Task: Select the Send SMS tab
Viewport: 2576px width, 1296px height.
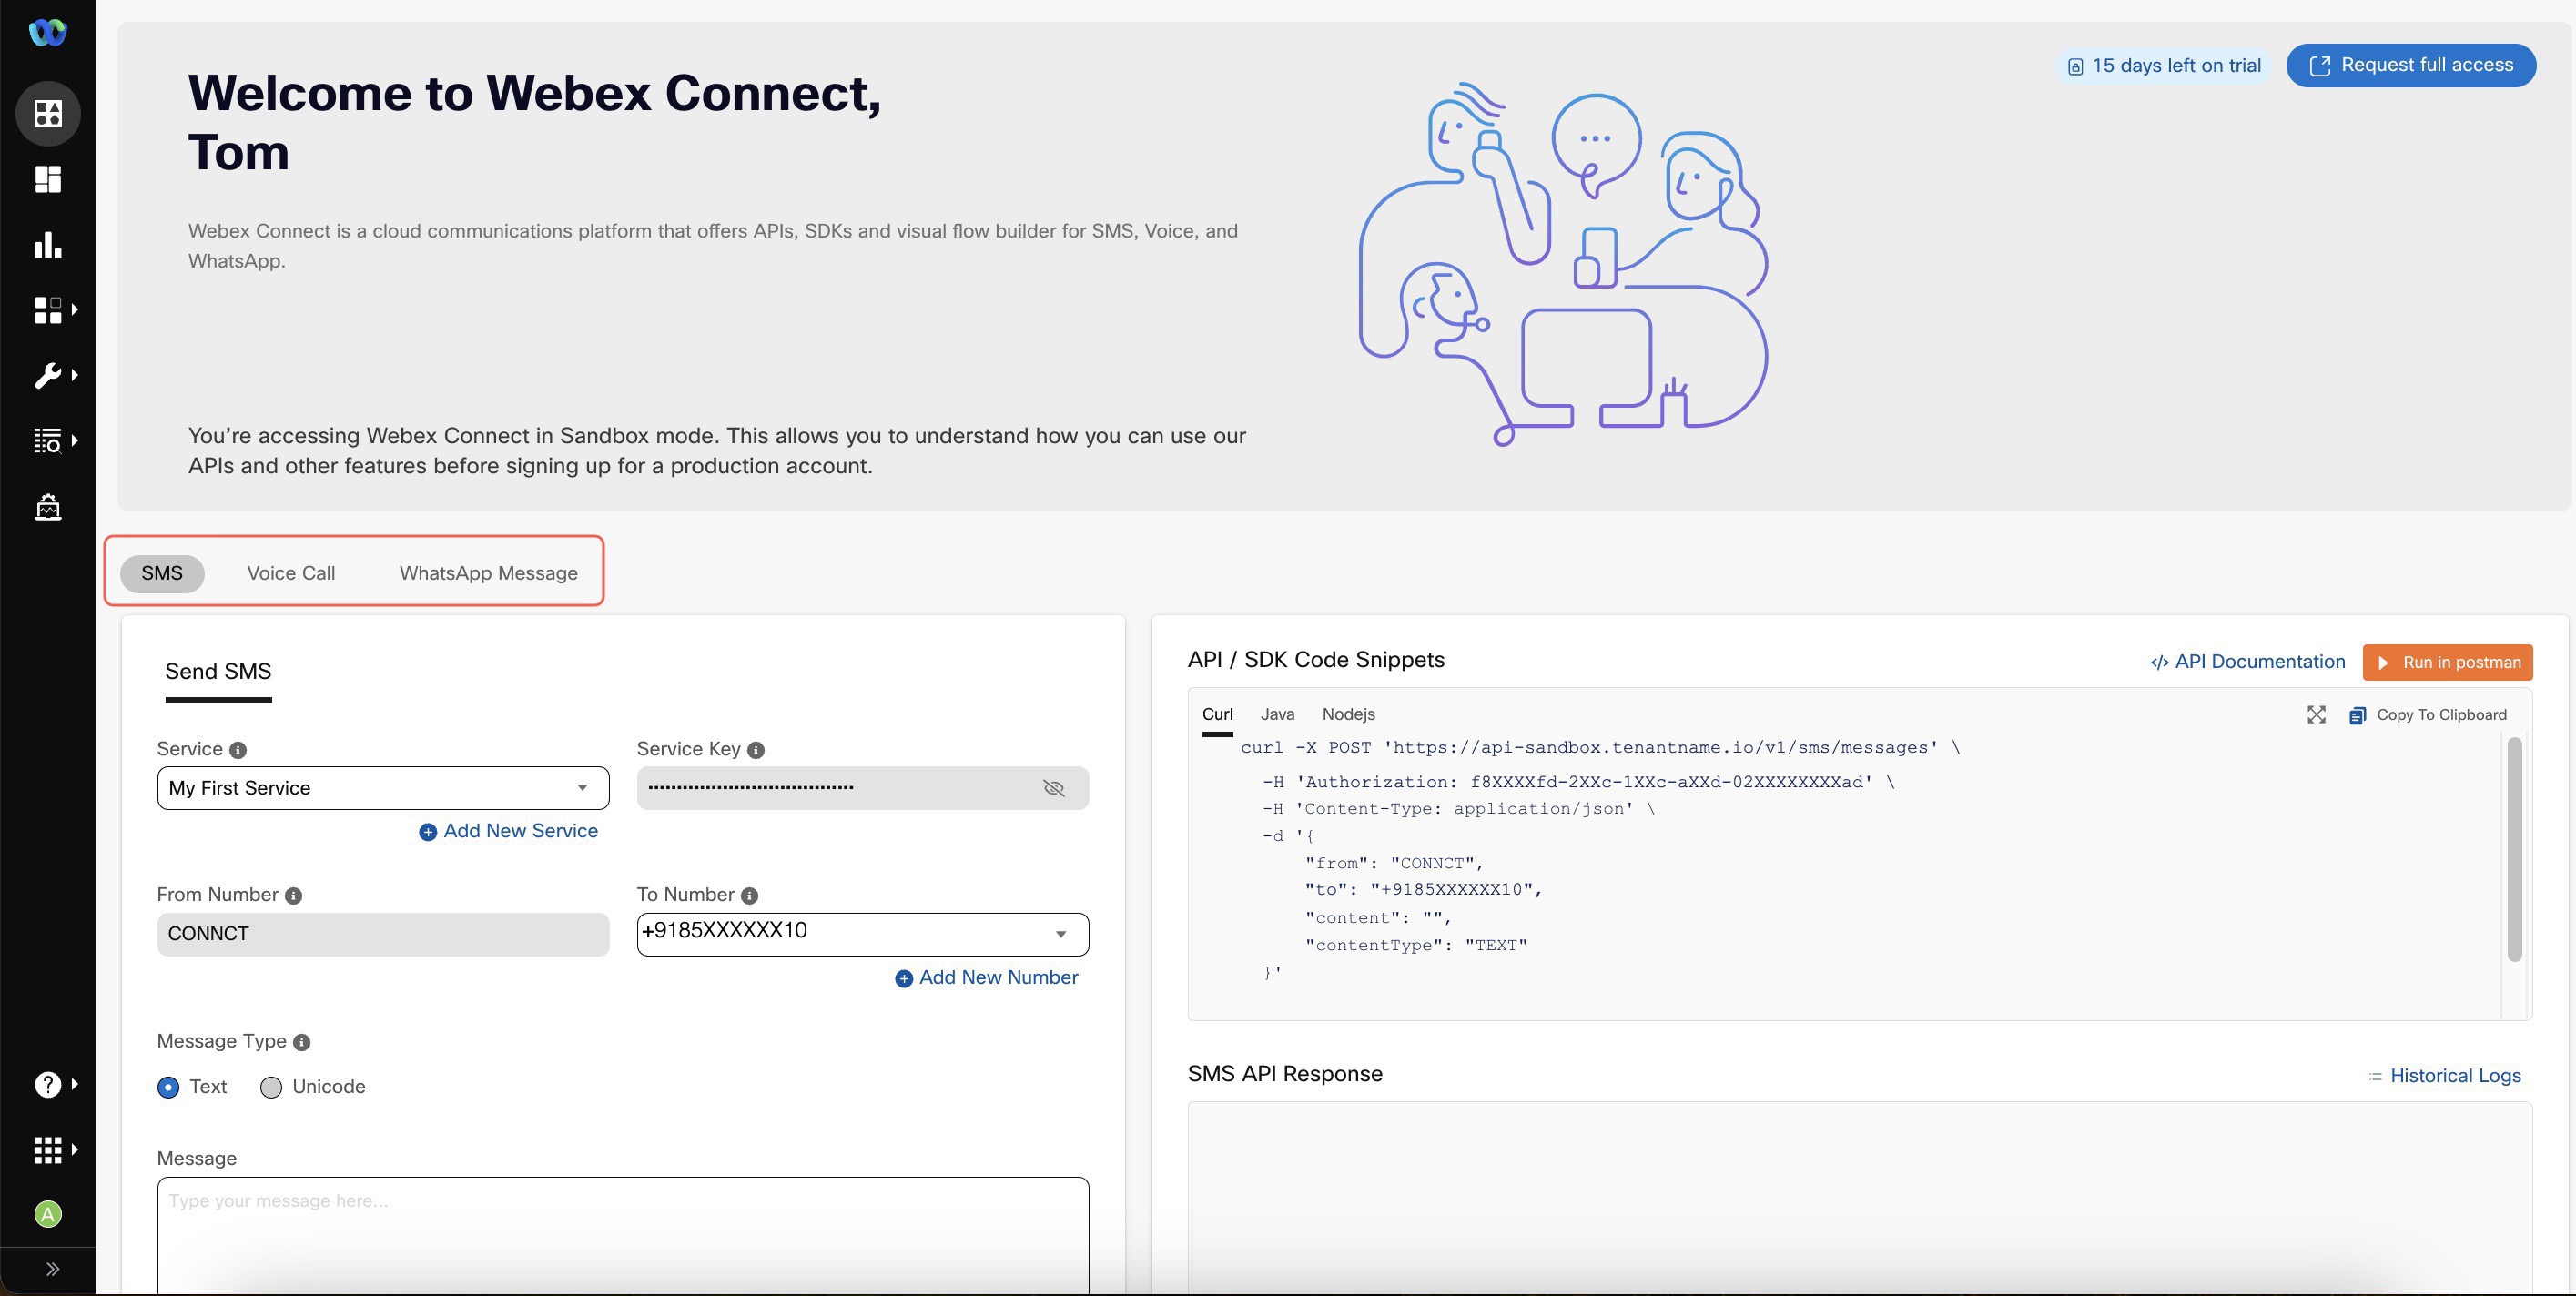Action: pos(218,672)
